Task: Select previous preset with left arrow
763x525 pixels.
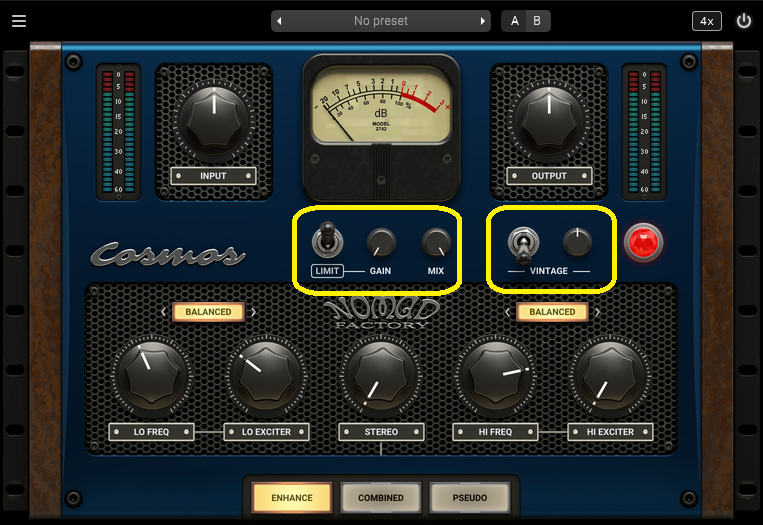Action: 279,21
